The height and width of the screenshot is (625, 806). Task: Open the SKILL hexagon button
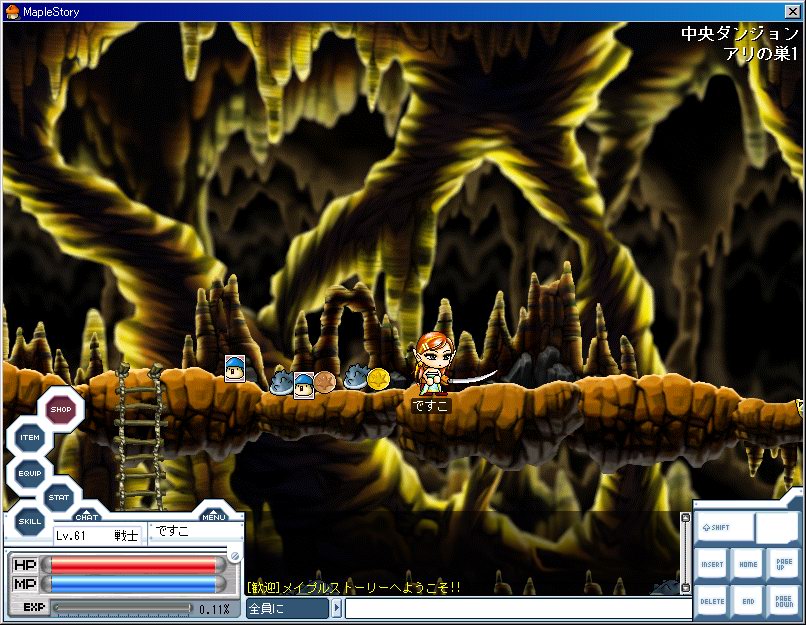[30, 521]
